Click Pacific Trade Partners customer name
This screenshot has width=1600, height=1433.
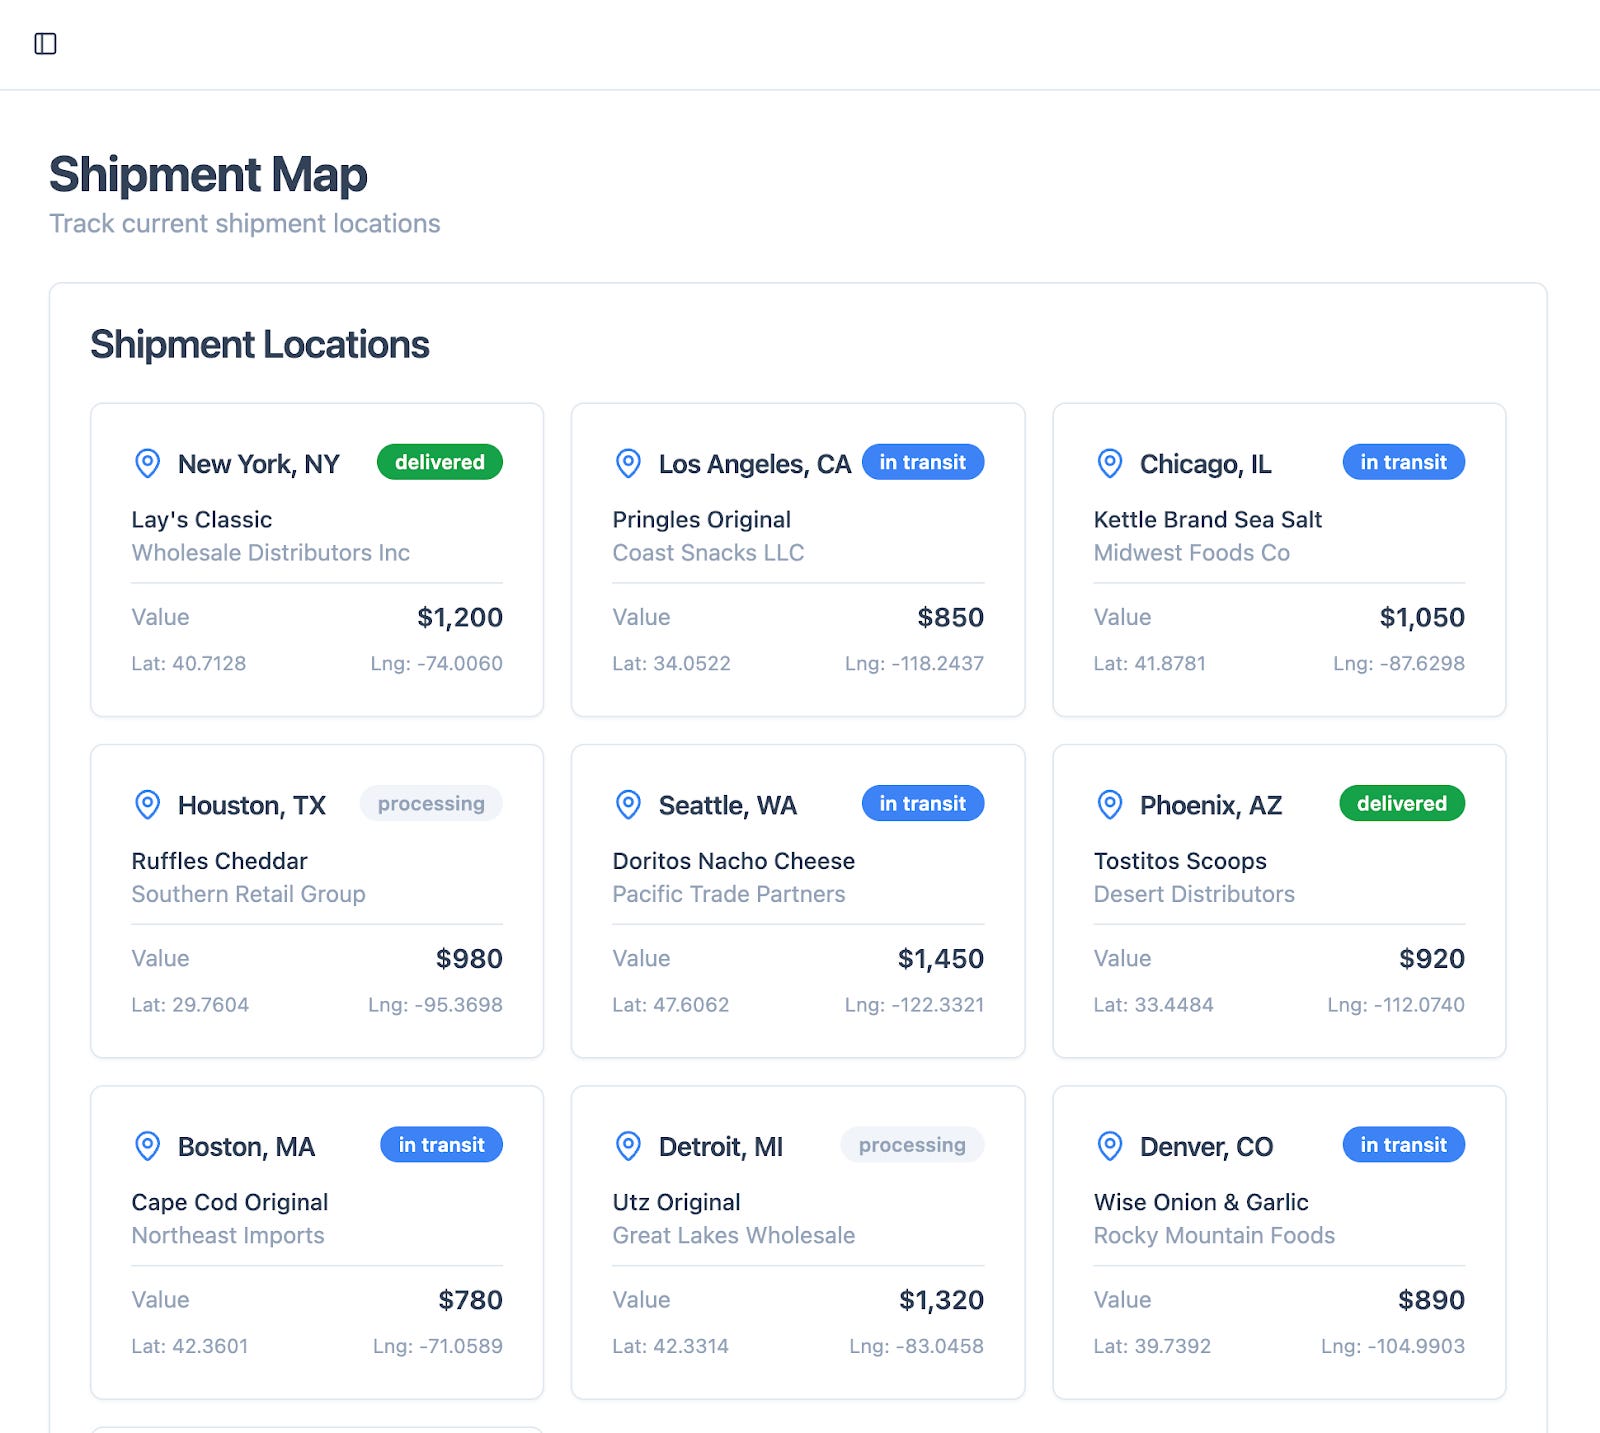pos(729,894)
